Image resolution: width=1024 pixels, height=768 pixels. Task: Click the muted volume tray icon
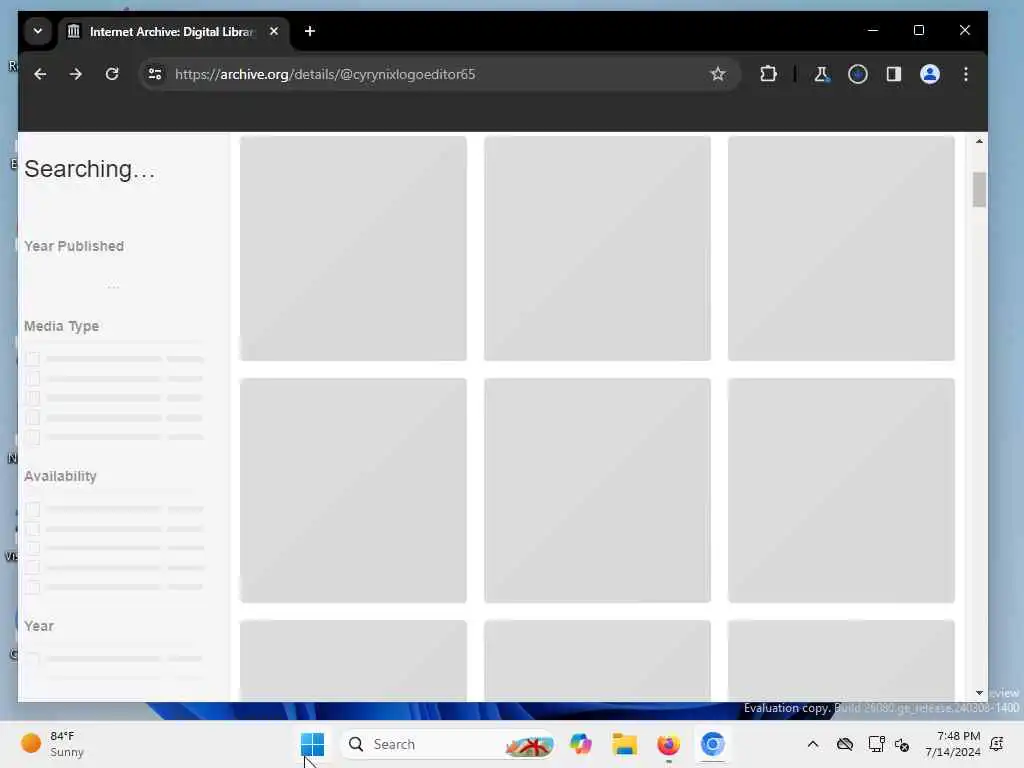pyautogui.click(x=902, y=744)
